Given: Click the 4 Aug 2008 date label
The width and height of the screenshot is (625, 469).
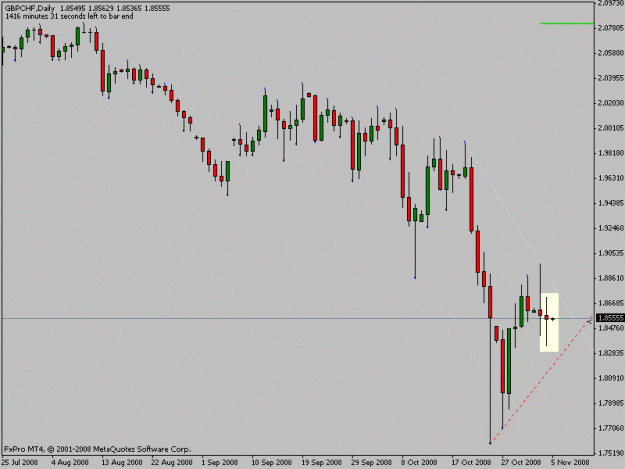Looking at the screenshot, I should [70, 463].
